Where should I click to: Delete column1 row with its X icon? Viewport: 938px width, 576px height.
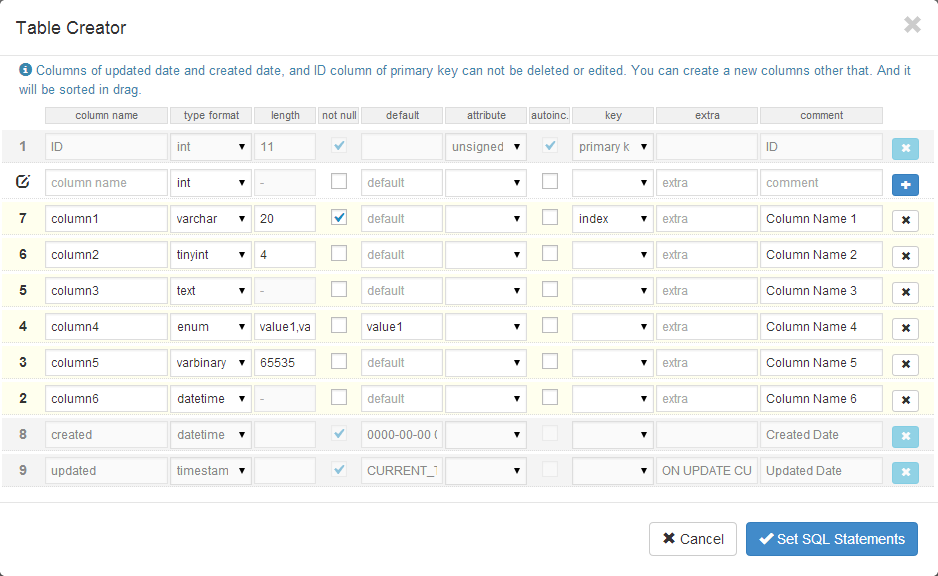905,220
